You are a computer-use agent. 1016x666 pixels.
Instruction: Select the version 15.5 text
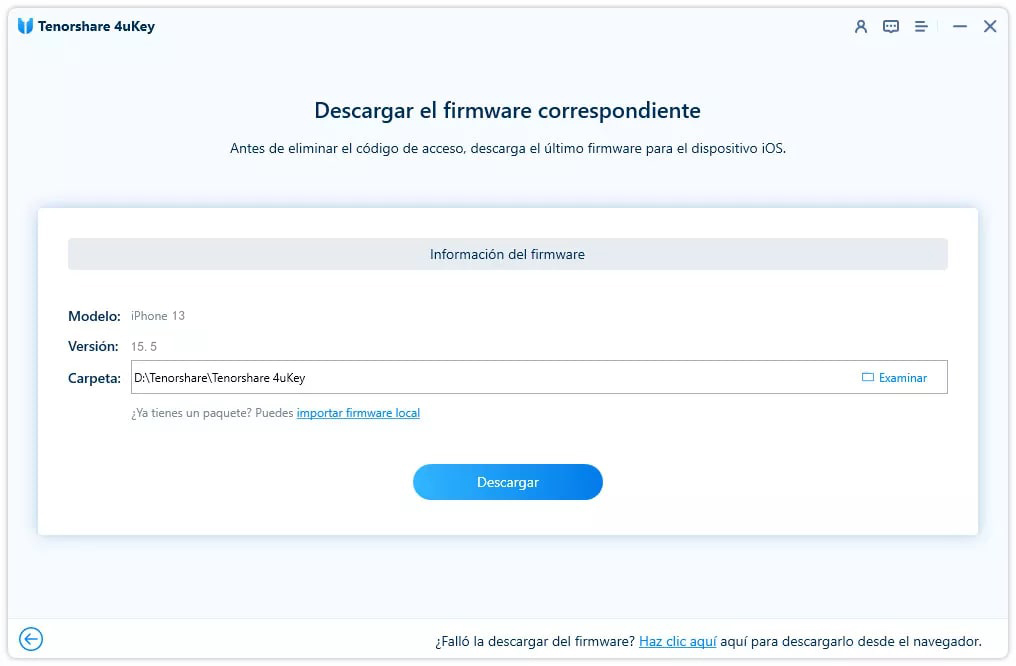tap(144, 346)
